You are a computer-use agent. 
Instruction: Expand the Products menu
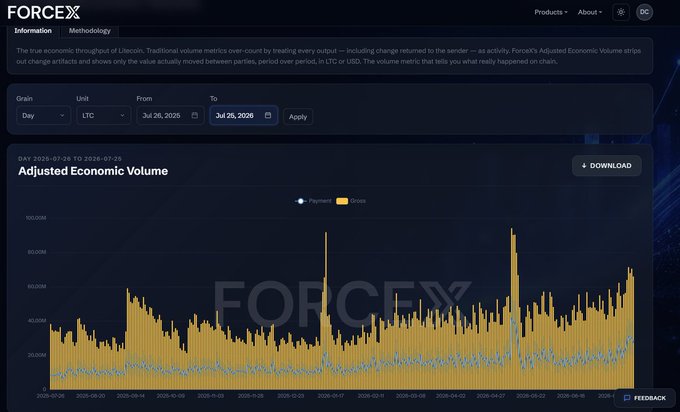pyautogui.click(x=551, y=12)
